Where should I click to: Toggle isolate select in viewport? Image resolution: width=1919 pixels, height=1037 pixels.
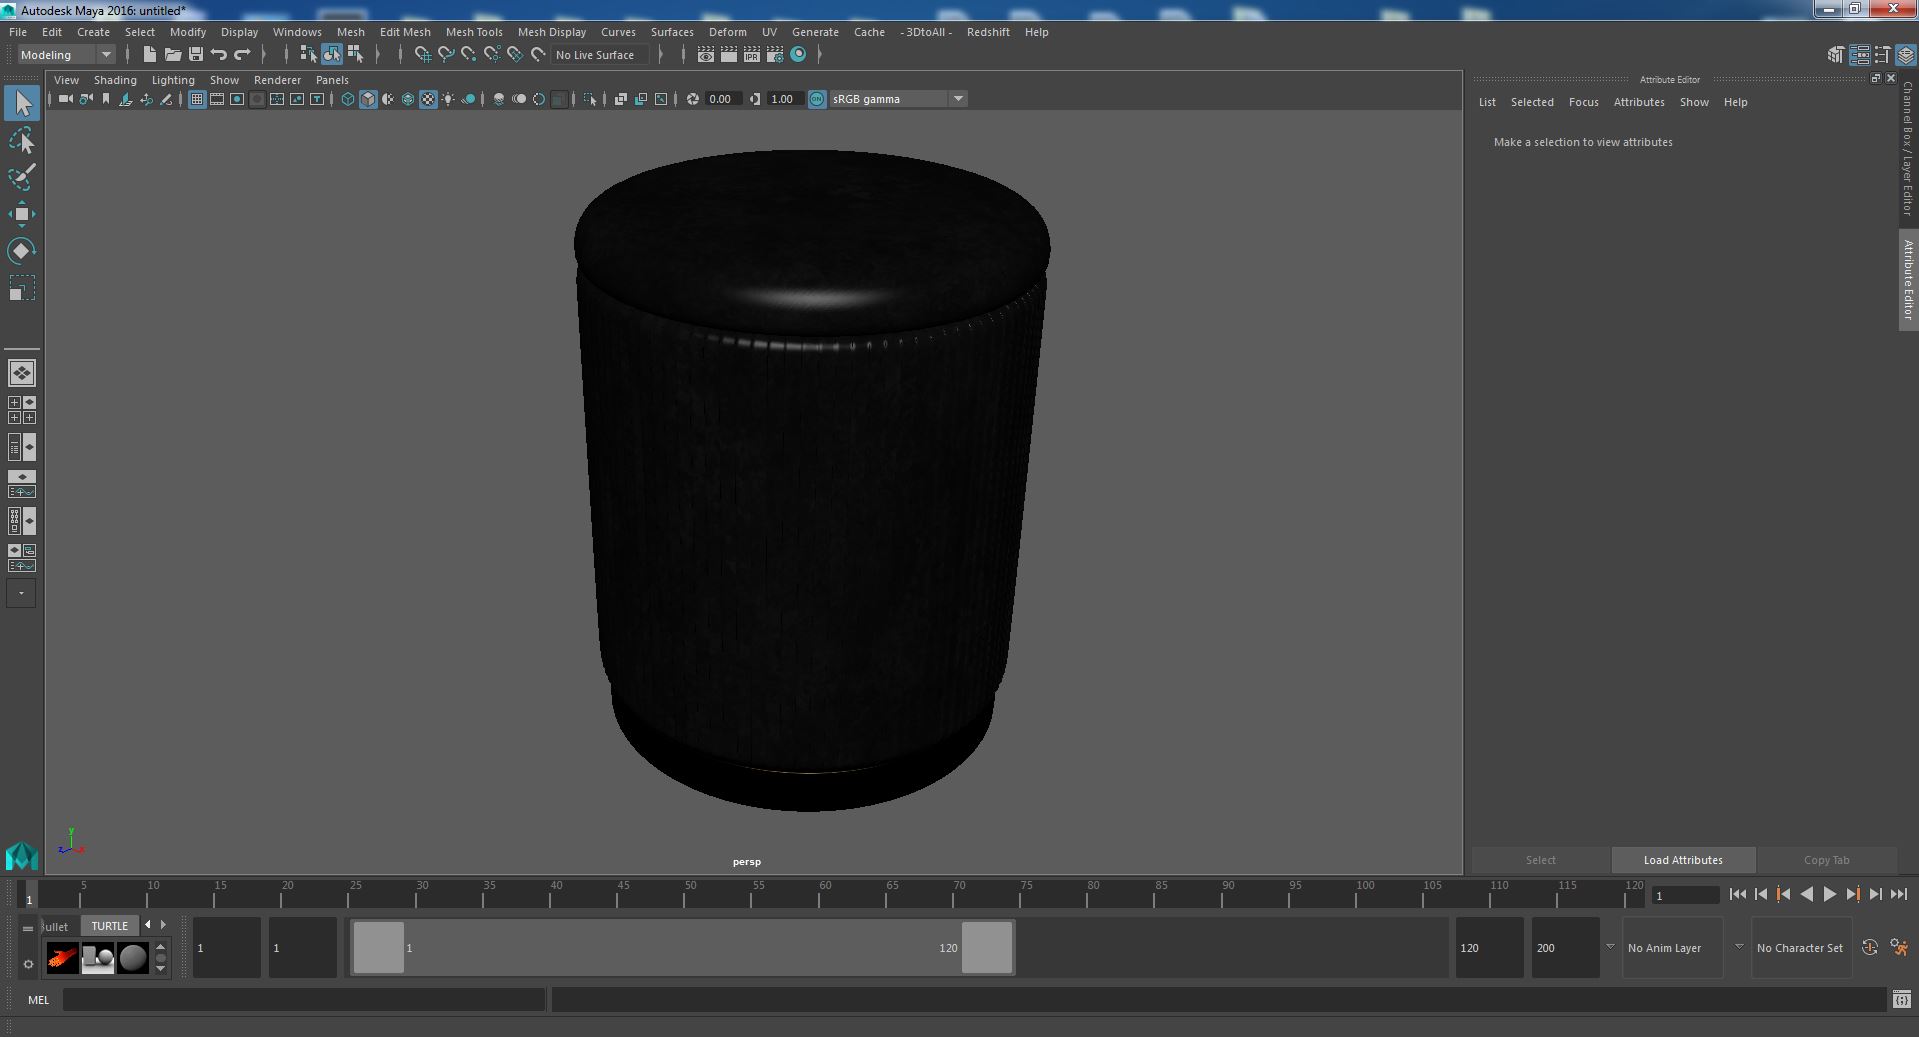point(590,99)
